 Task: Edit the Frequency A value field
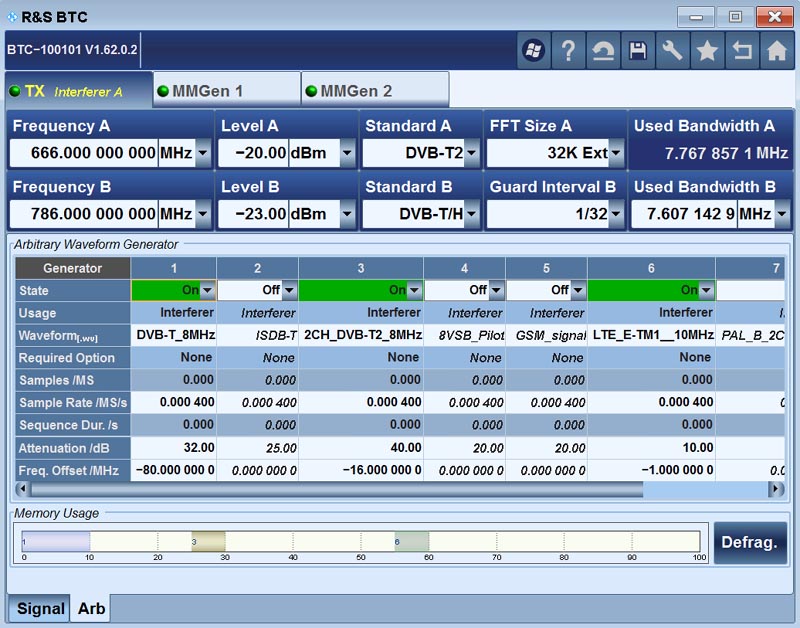(x=84, y=153)
